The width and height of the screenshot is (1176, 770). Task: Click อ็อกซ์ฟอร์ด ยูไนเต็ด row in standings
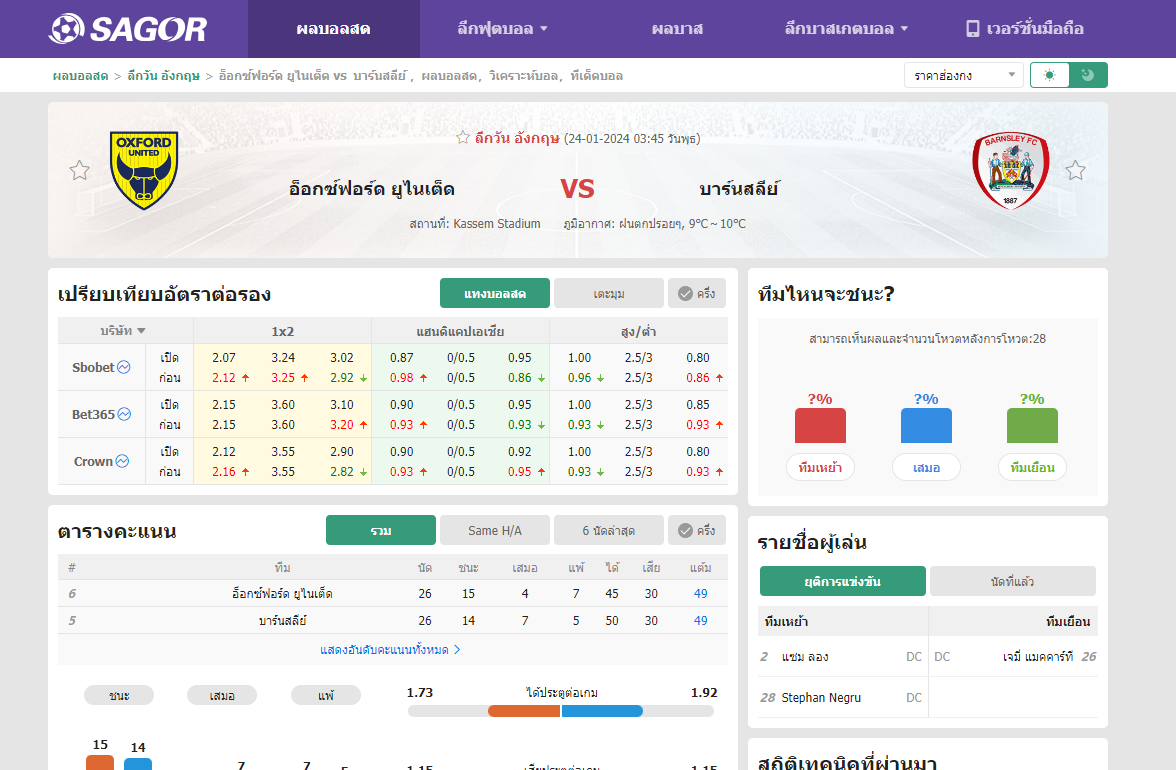(393, 593)
